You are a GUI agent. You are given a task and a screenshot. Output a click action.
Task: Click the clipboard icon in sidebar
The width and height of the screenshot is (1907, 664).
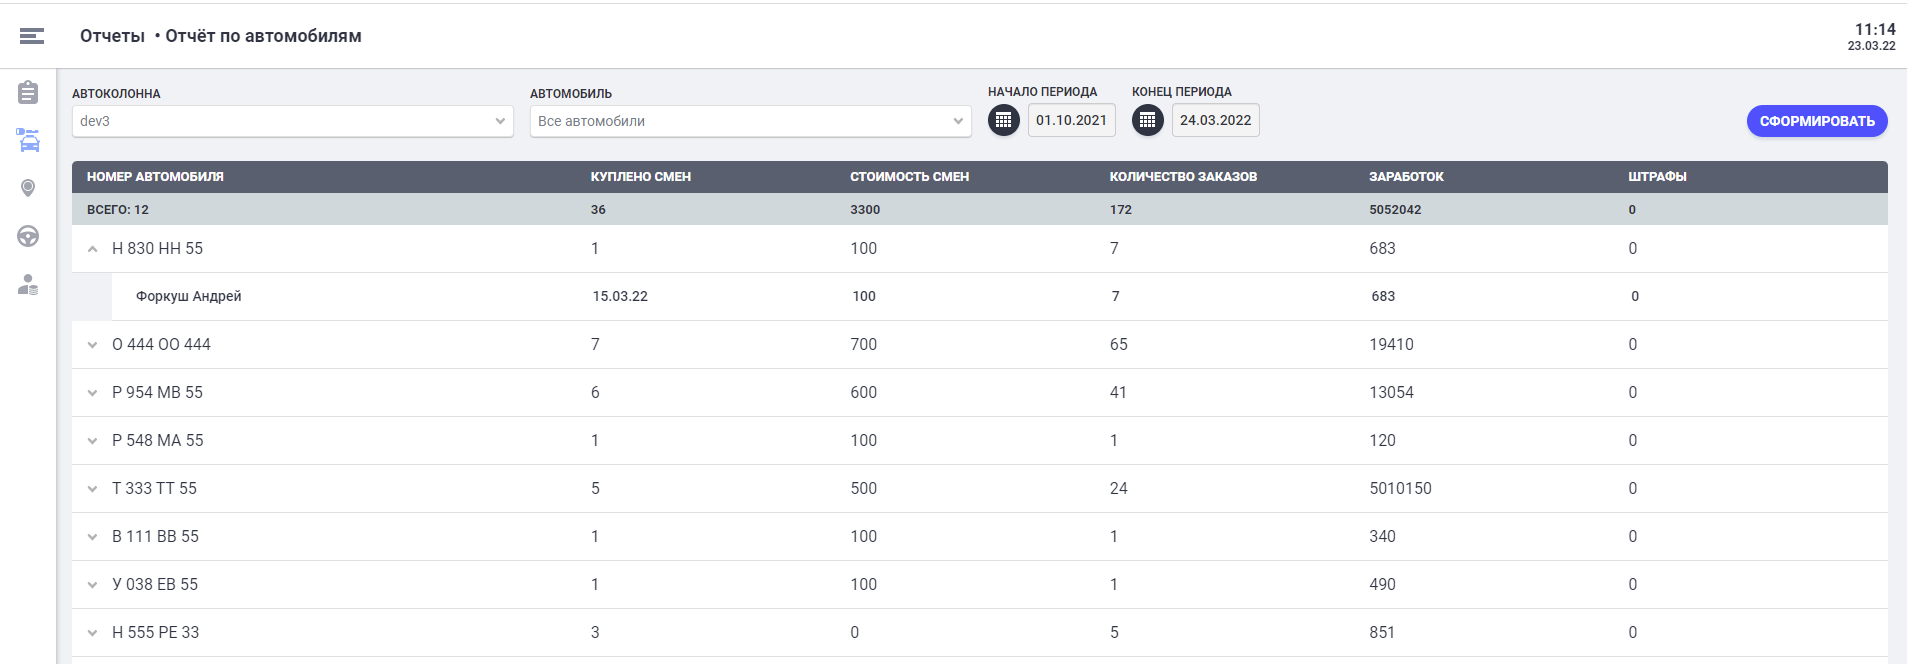click(x=28, y=93)
